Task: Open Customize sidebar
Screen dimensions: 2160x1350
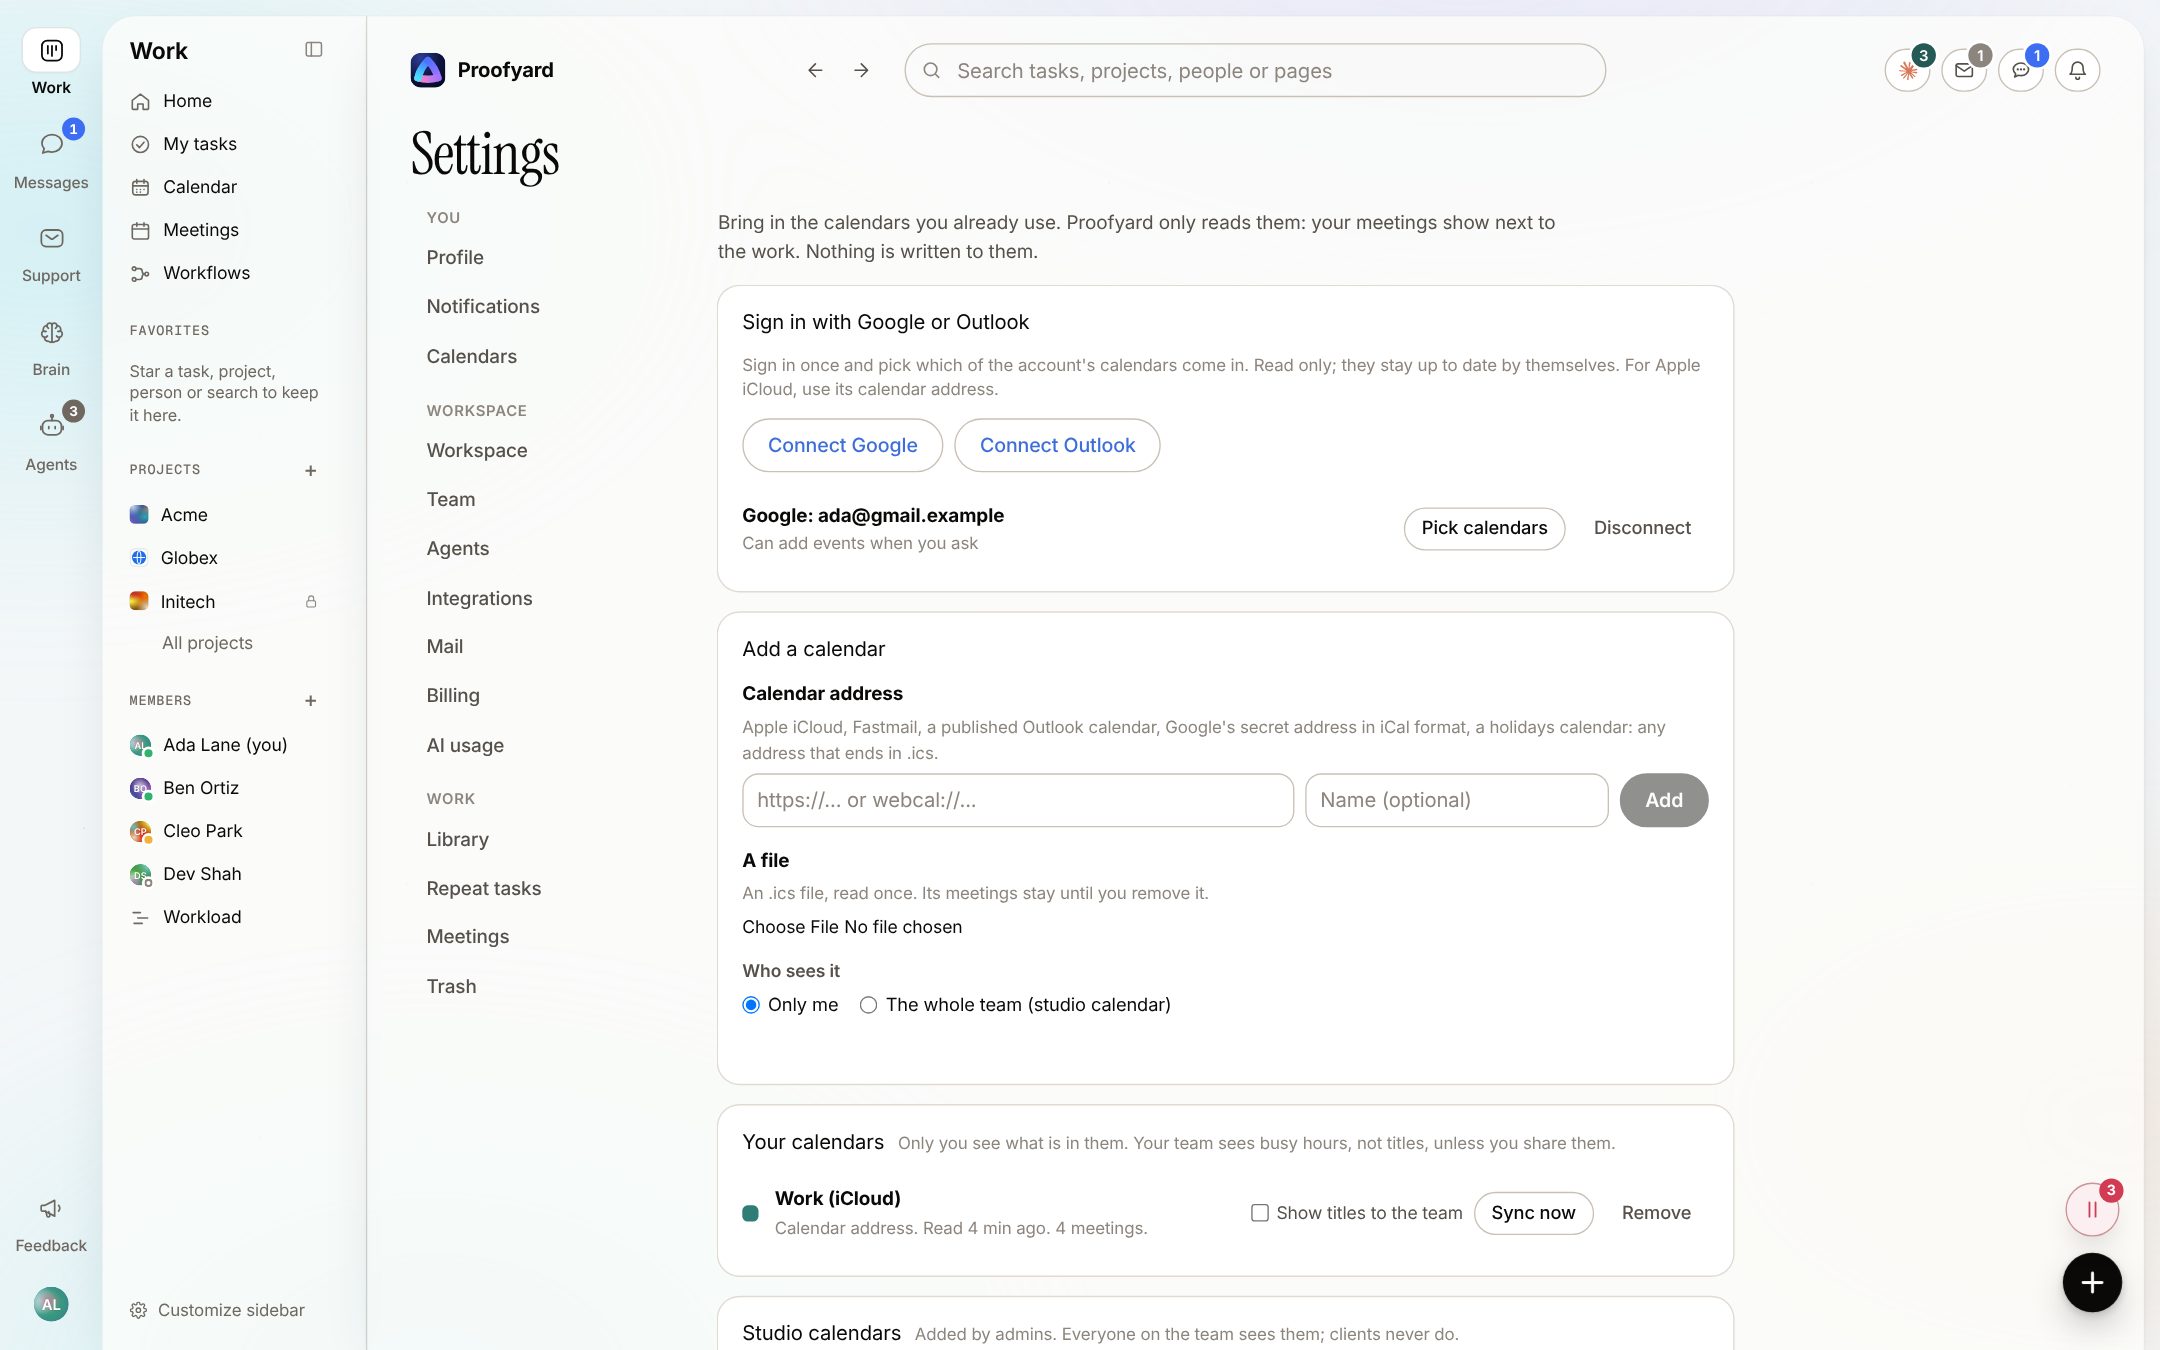Action: (x=218, y=1310)
